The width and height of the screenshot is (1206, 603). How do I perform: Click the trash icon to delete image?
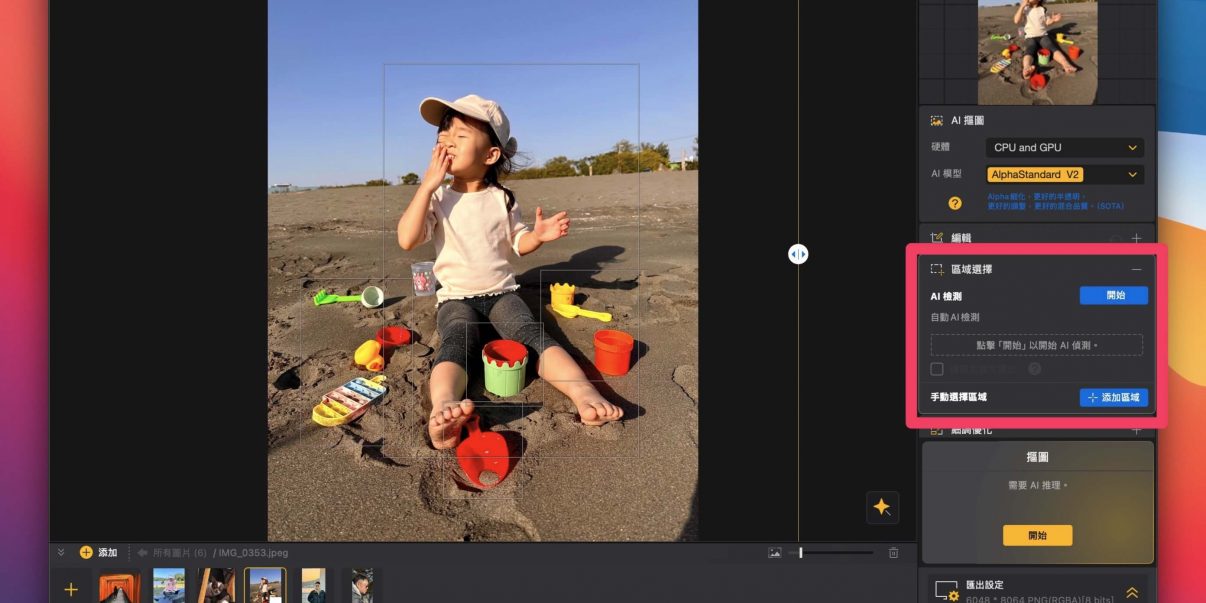[x=893, y=553]
